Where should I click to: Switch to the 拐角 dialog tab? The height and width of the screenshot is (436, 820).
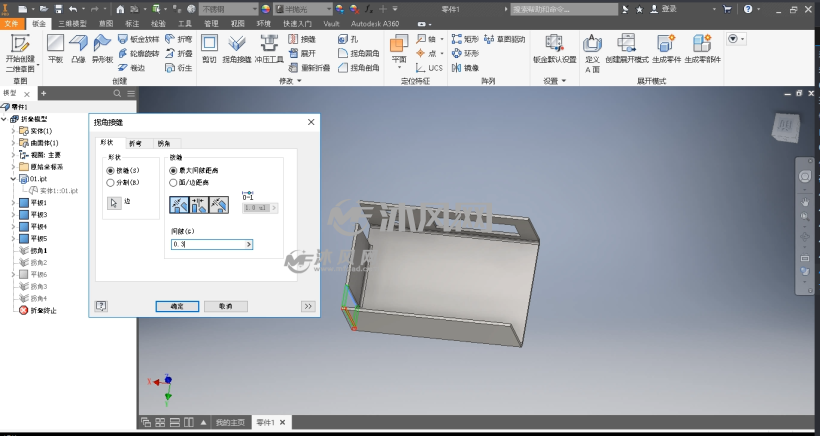click(164, 143)
